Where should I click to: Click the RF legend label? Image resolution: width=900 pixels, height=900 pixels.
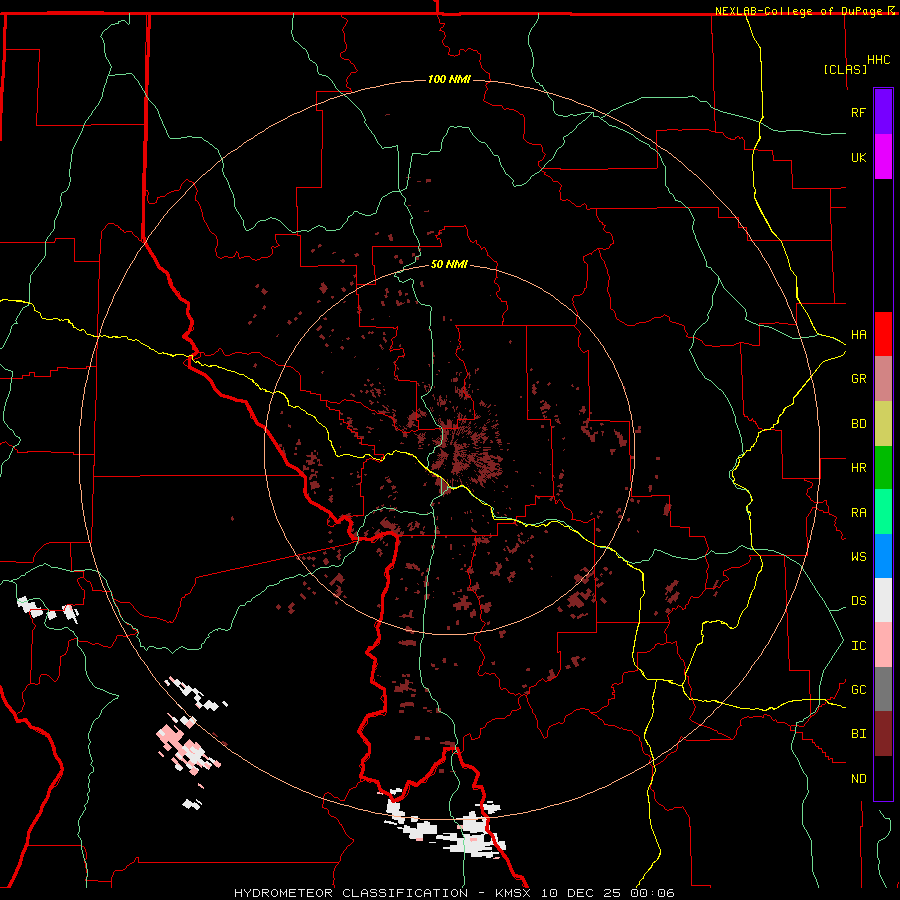858,112
